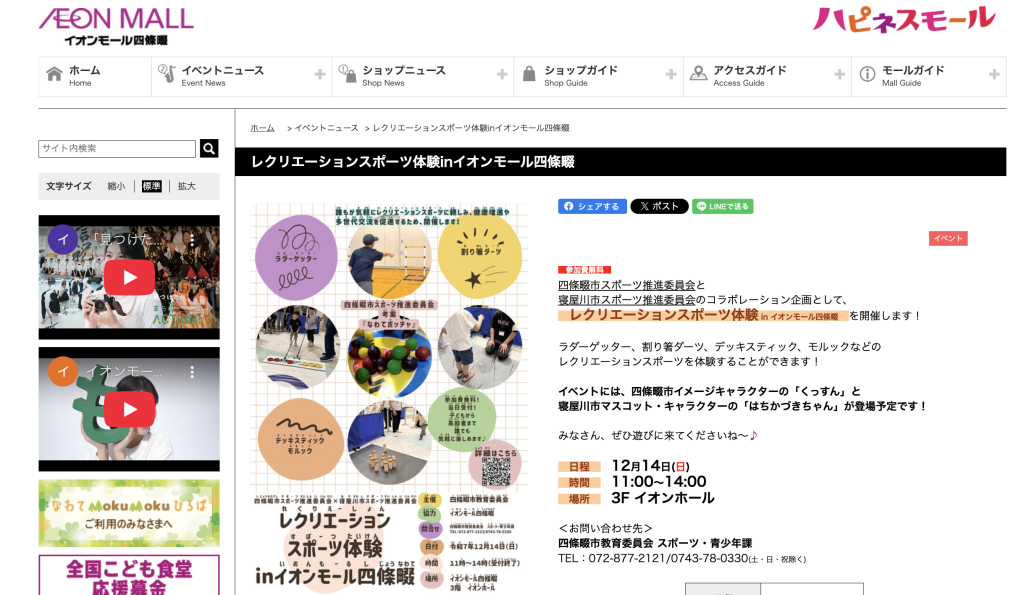
Task: Expand the モールガイド menu plus
Action: click(994, 75)
